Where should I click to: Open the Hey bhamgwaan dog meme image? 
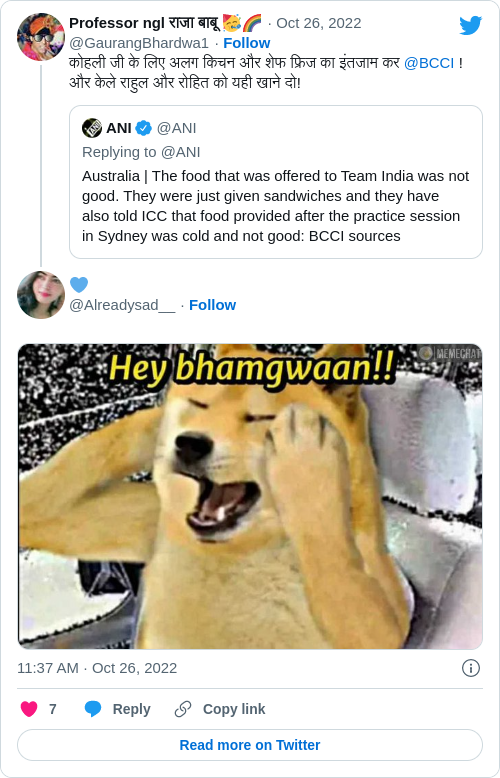coord(250,496)
